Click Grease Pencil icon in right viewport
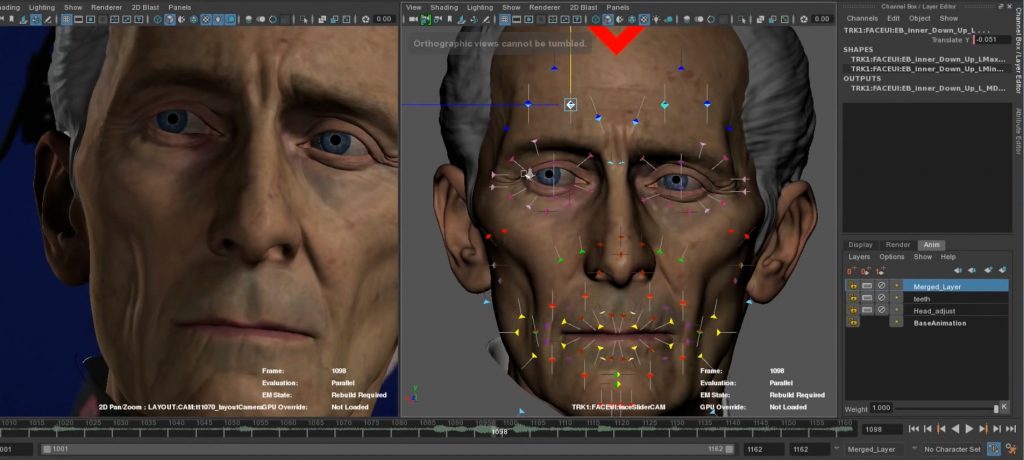 pyautogui.click(x=486, y=19)
